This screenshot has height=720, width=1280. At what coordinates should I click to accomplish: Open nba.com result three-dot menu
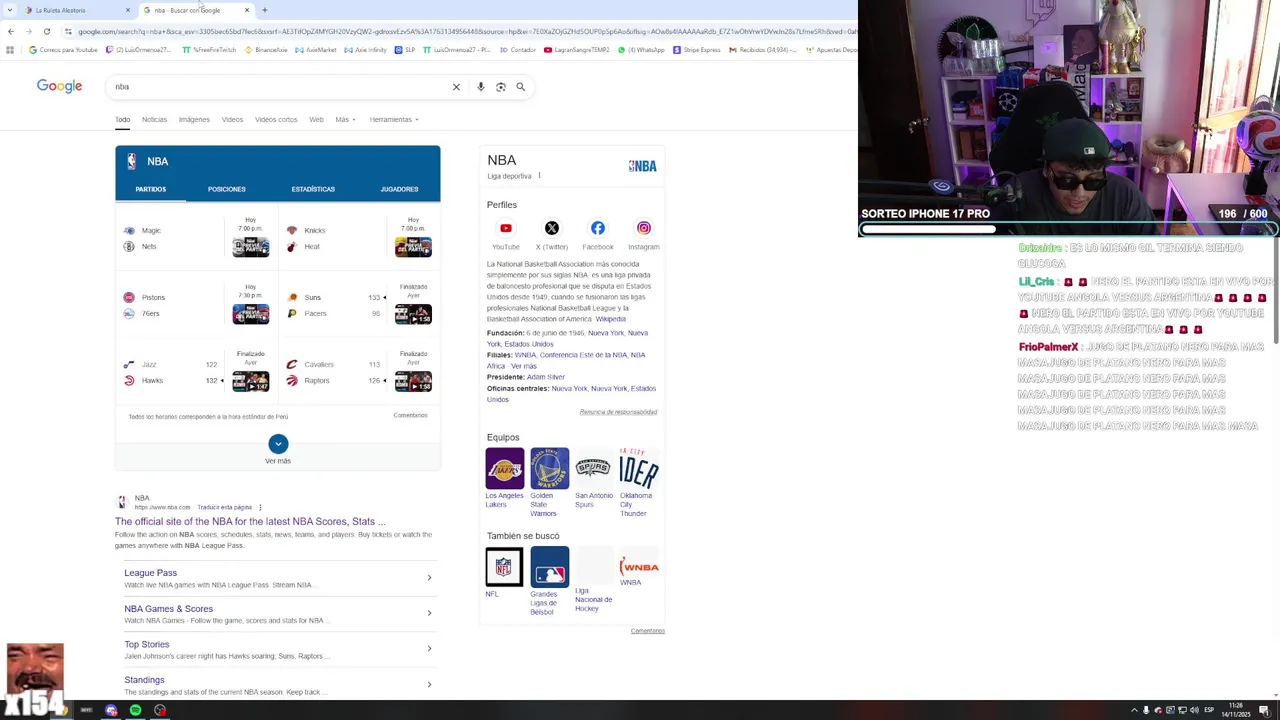pyautogui.click(x=260, y=507)
